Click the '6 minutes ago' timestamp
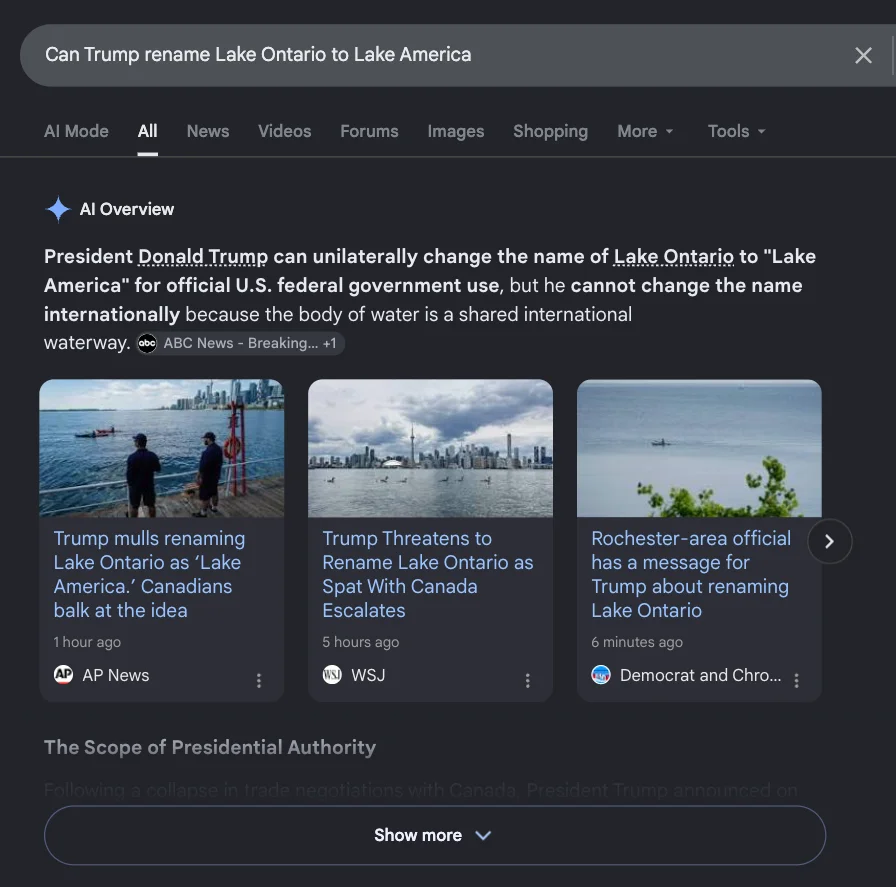The image size is (896, 887). click(x=637, y=642)
